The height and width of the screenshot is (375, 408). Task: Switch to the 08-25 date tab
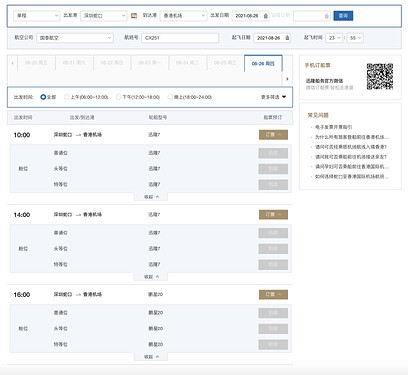pos(225,63)
